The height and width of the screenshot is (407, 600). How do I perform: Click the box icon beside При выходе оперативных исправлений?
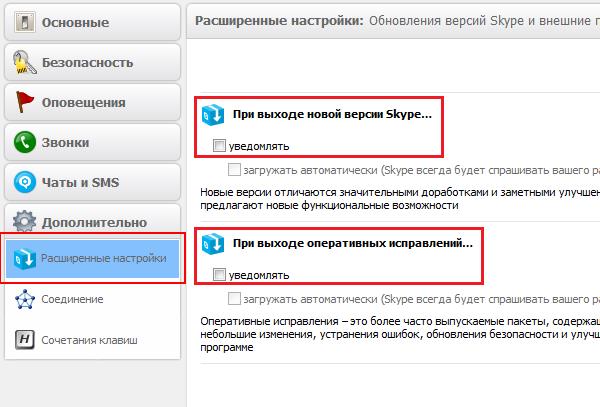213,244
